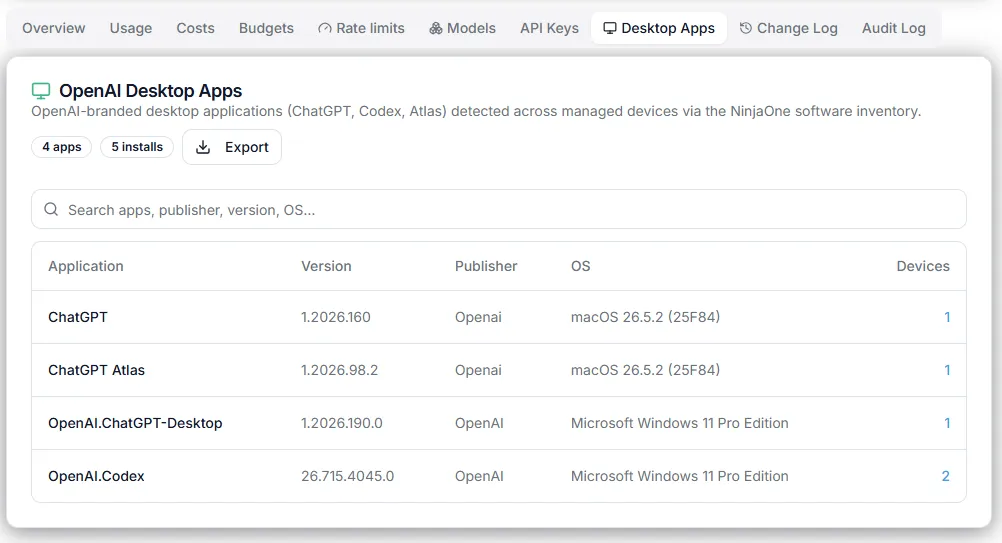Viewport: 1002px width, 543px height.
Task: Click the history icon beside Change Log
Action: coord(746,28)
